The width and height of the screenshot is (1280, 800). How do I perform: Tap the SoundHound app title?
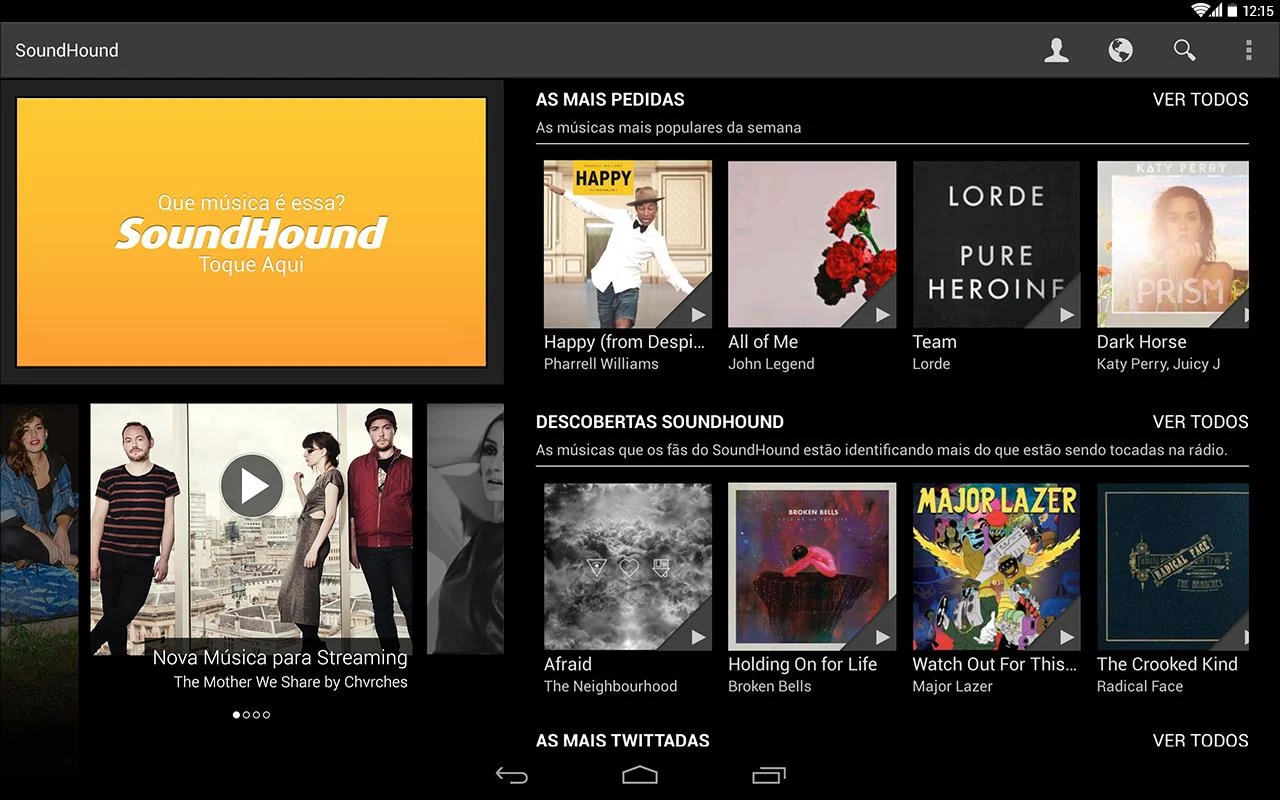pyautogui.click(x=67, y=50)
